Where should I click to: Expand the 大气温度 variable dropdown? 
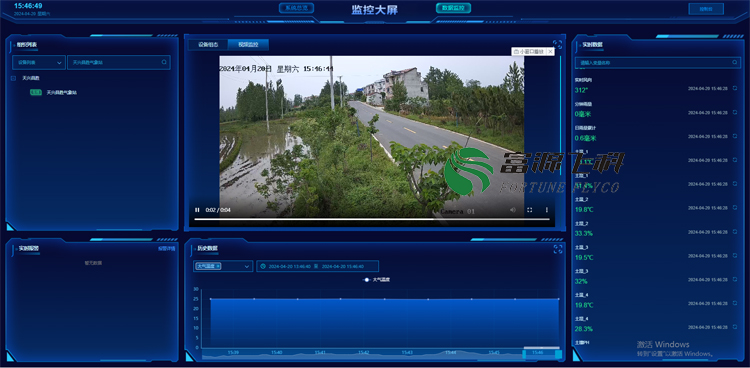(223, 266)
